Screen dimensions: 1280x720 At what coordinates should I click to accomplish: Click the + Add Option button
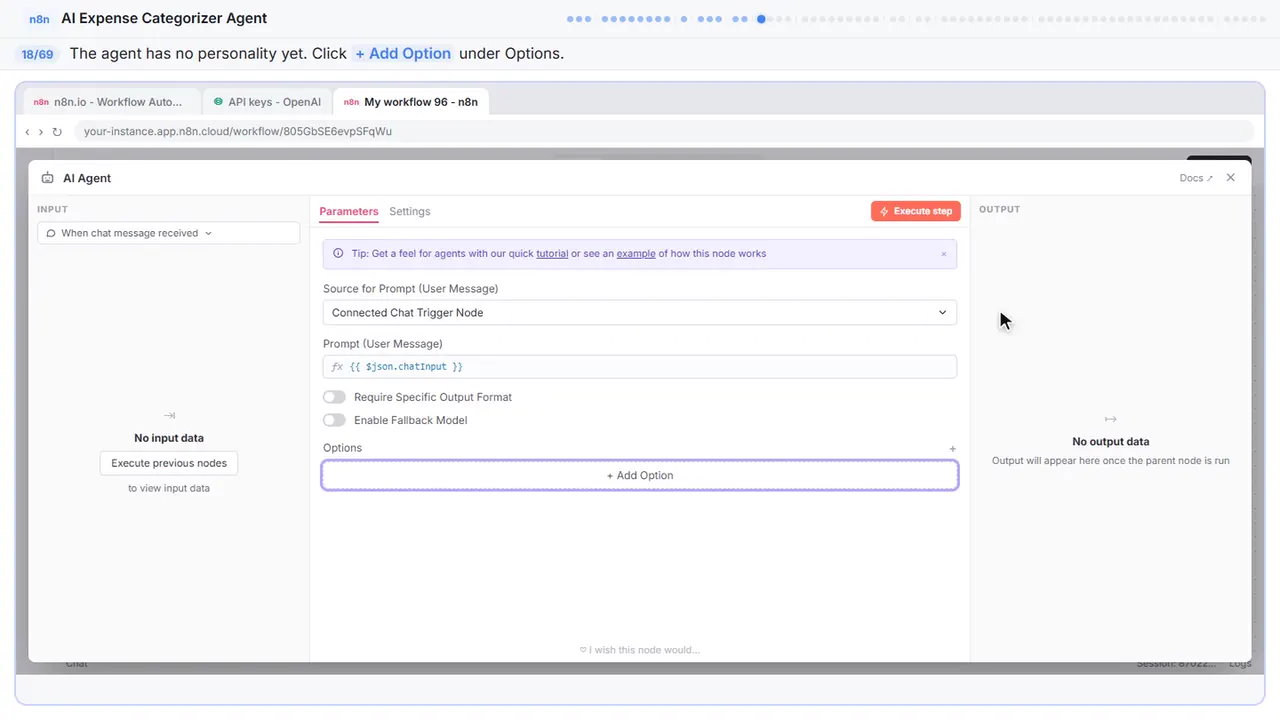(640, 476)
